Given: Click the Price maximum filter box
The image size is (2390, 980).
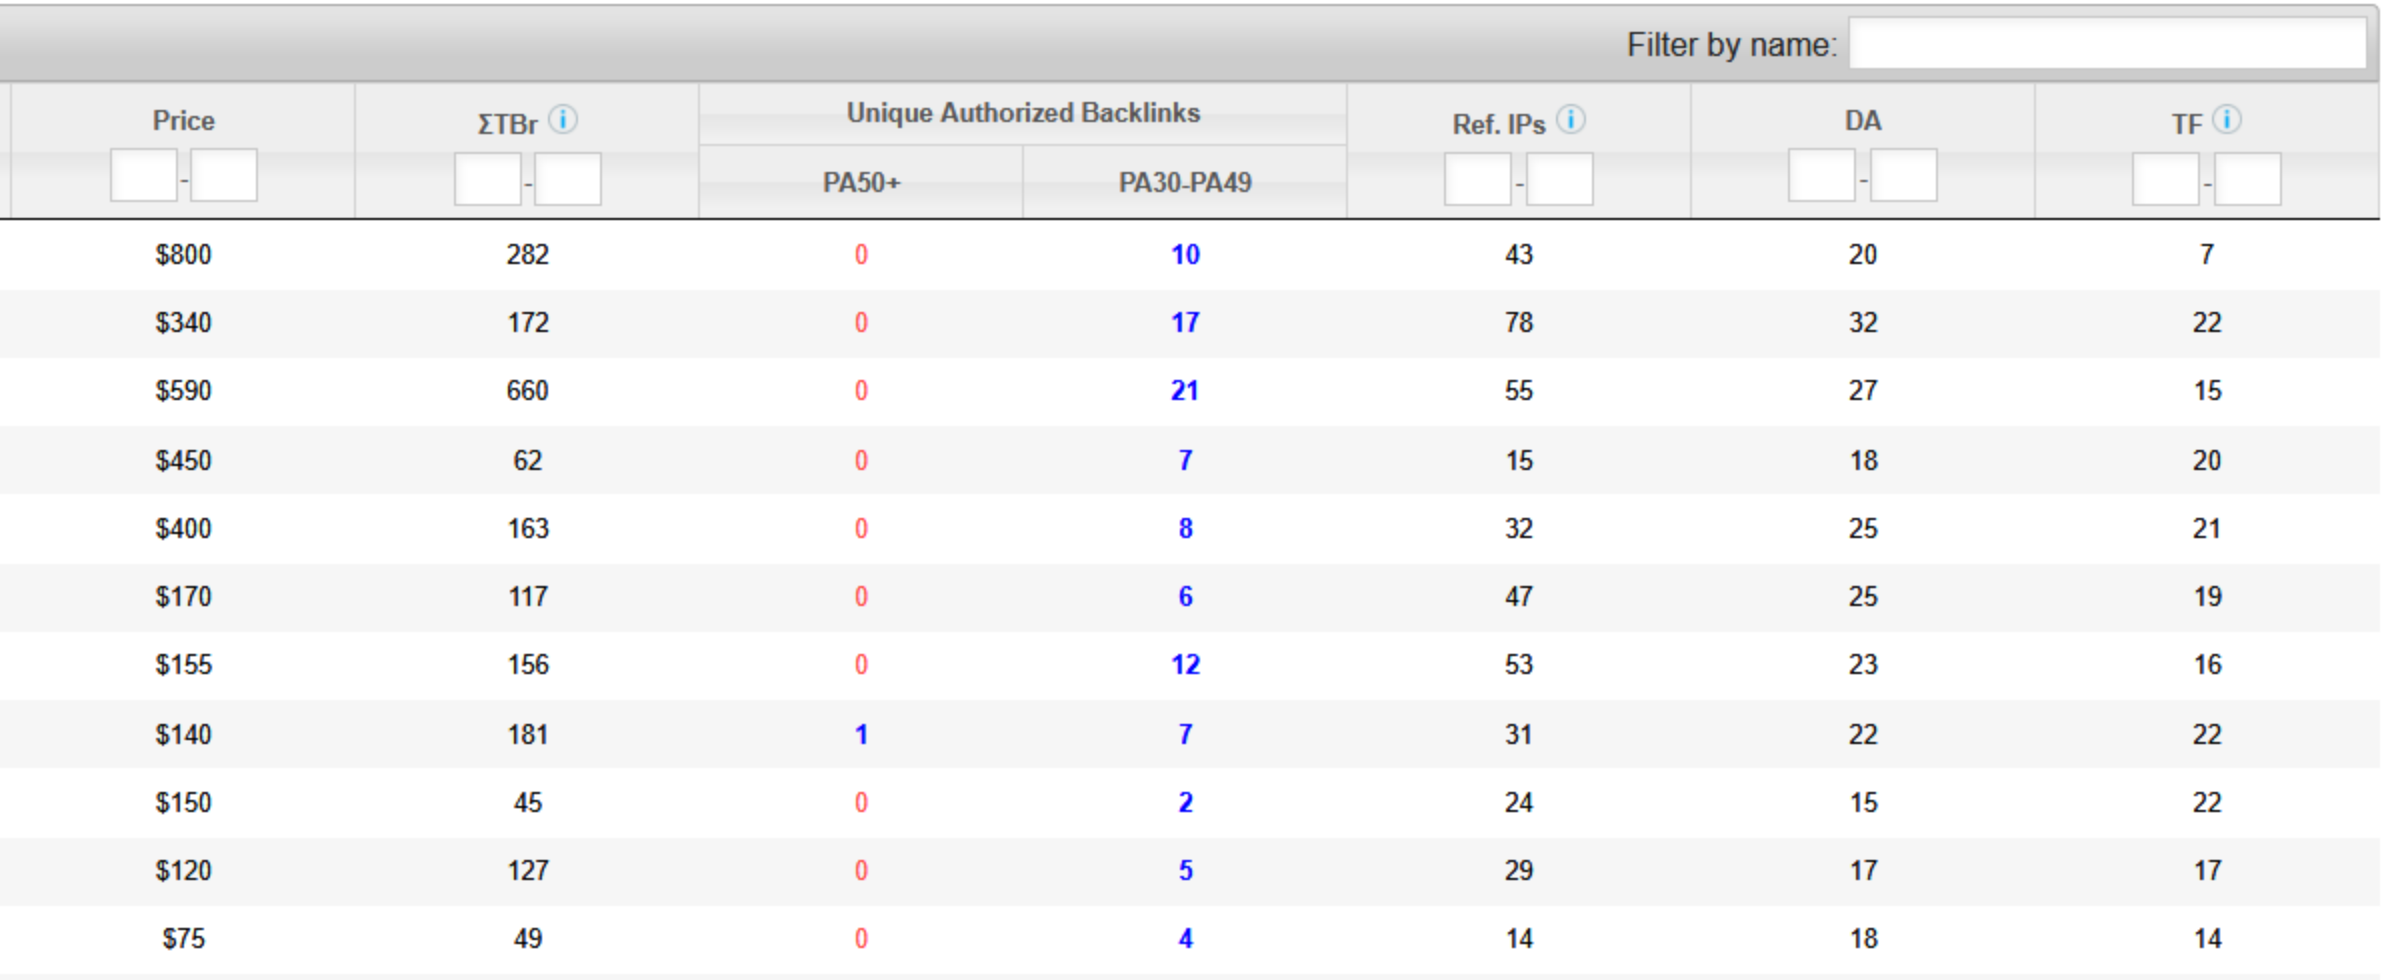Looking at the screenshot, I should click(224, 175).
